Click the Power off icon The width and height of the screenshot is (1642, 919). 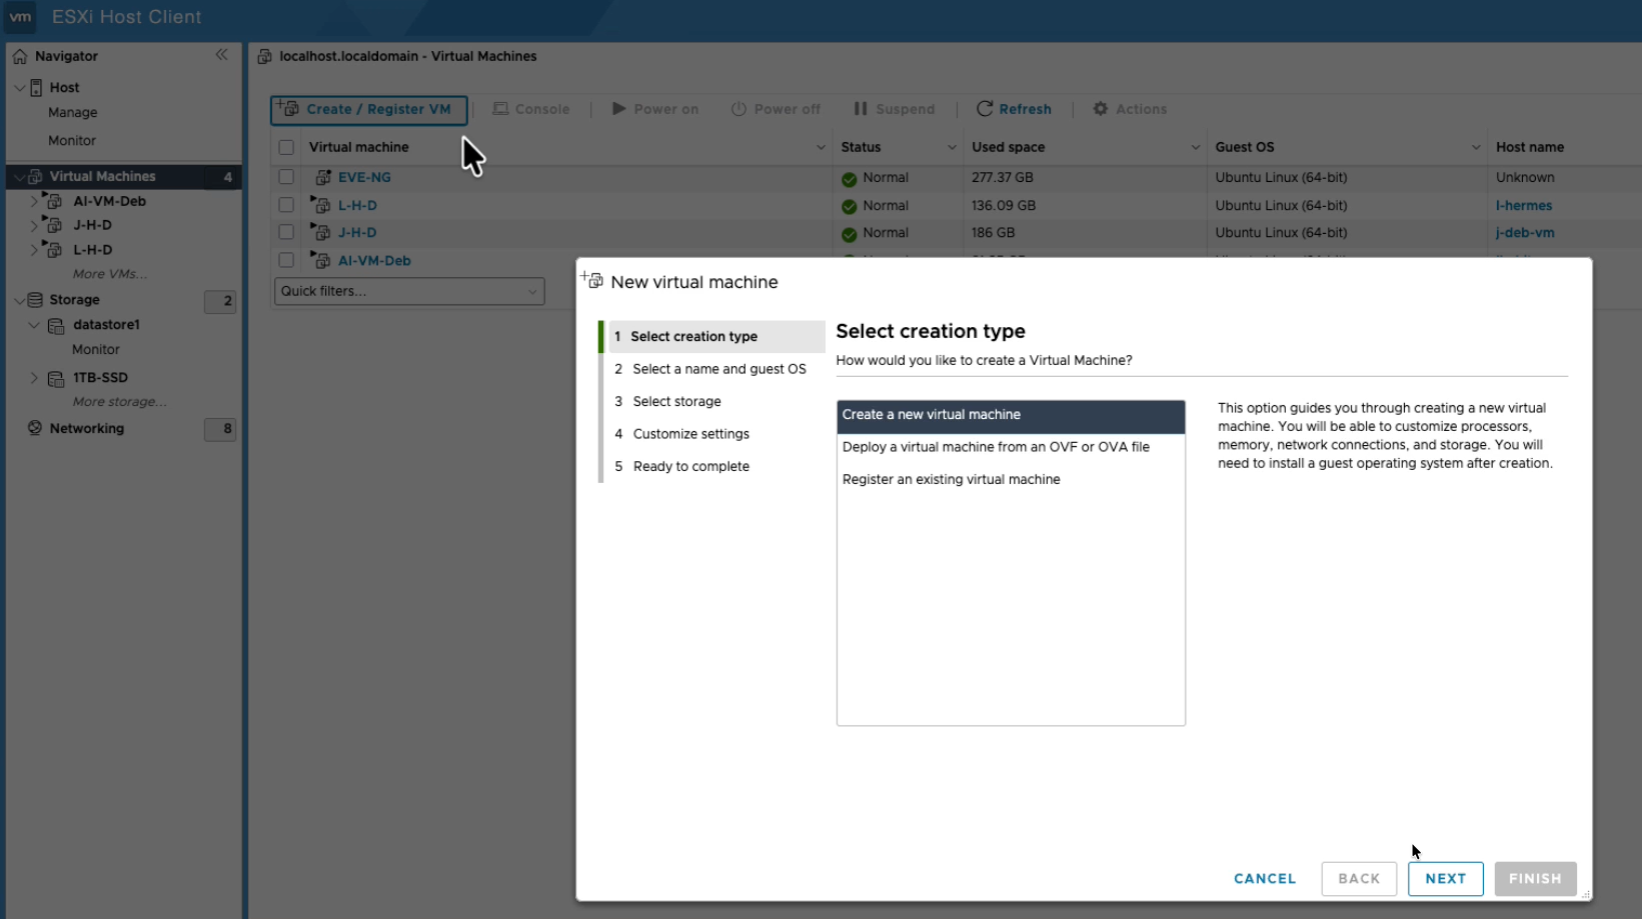(x=739, y=109)
